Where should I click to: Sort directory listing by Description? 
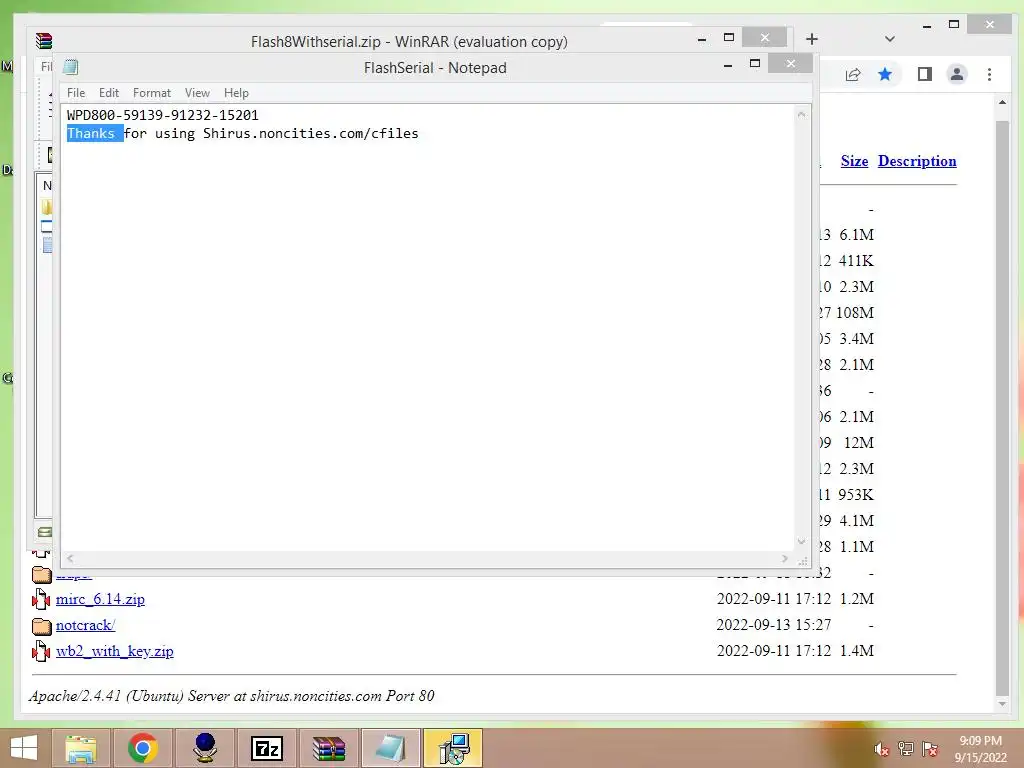coord(917,161)
